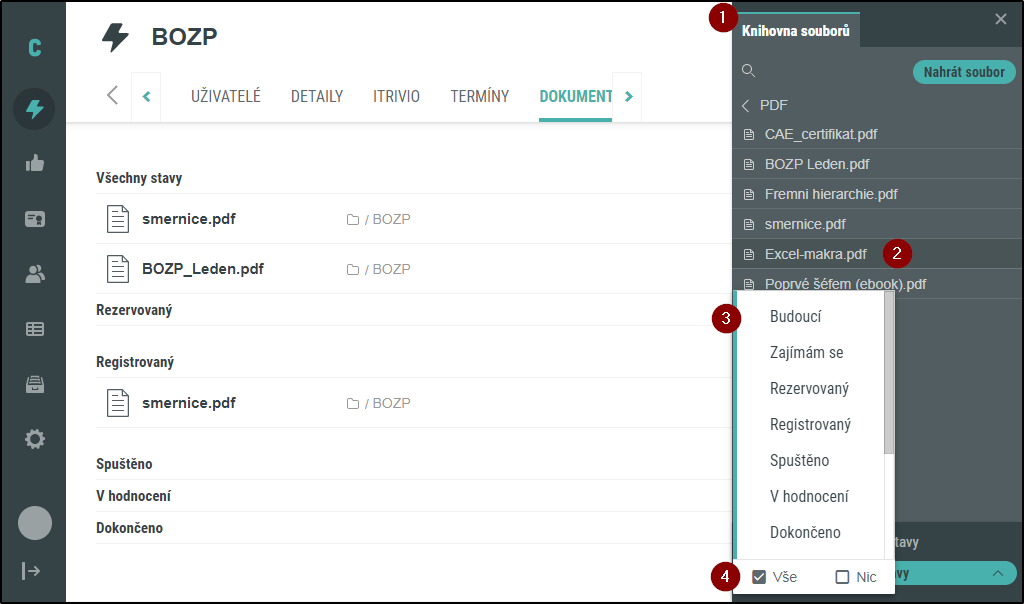Click the right arrow to reveal more tabs
Screen dimensions: 1024x604
[628, 97]
